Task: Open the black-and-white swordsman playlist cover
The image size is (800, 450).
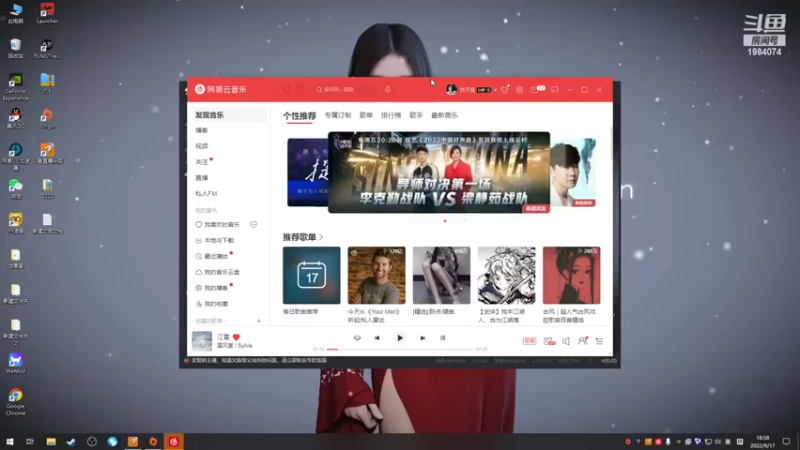Action: 507,276
